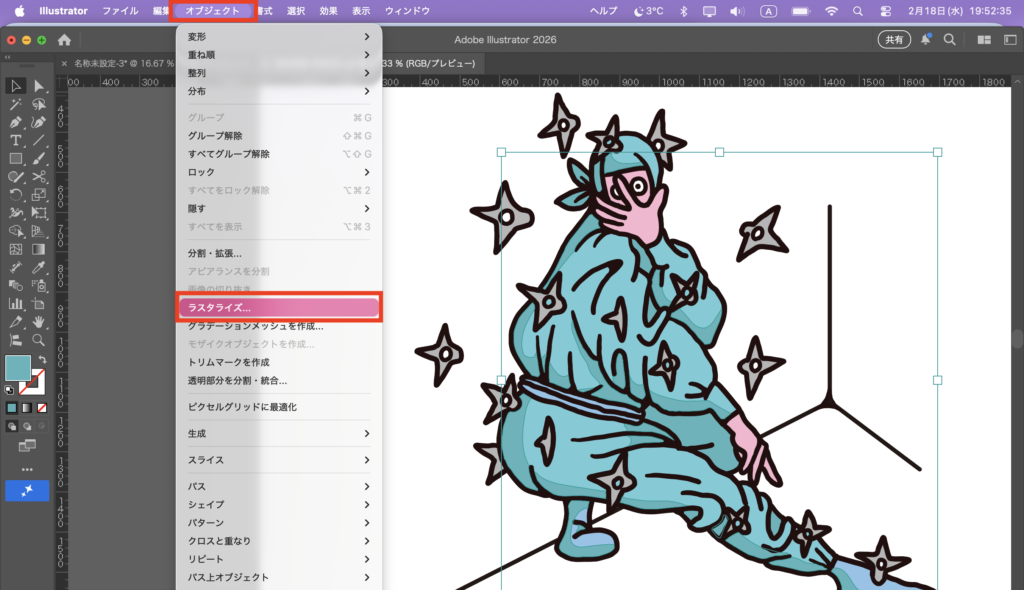Image resolution: width=1024 pixels, height=590 pixels.
Task: Set the None (no fill) mode box
Action: tap(41, 408)
